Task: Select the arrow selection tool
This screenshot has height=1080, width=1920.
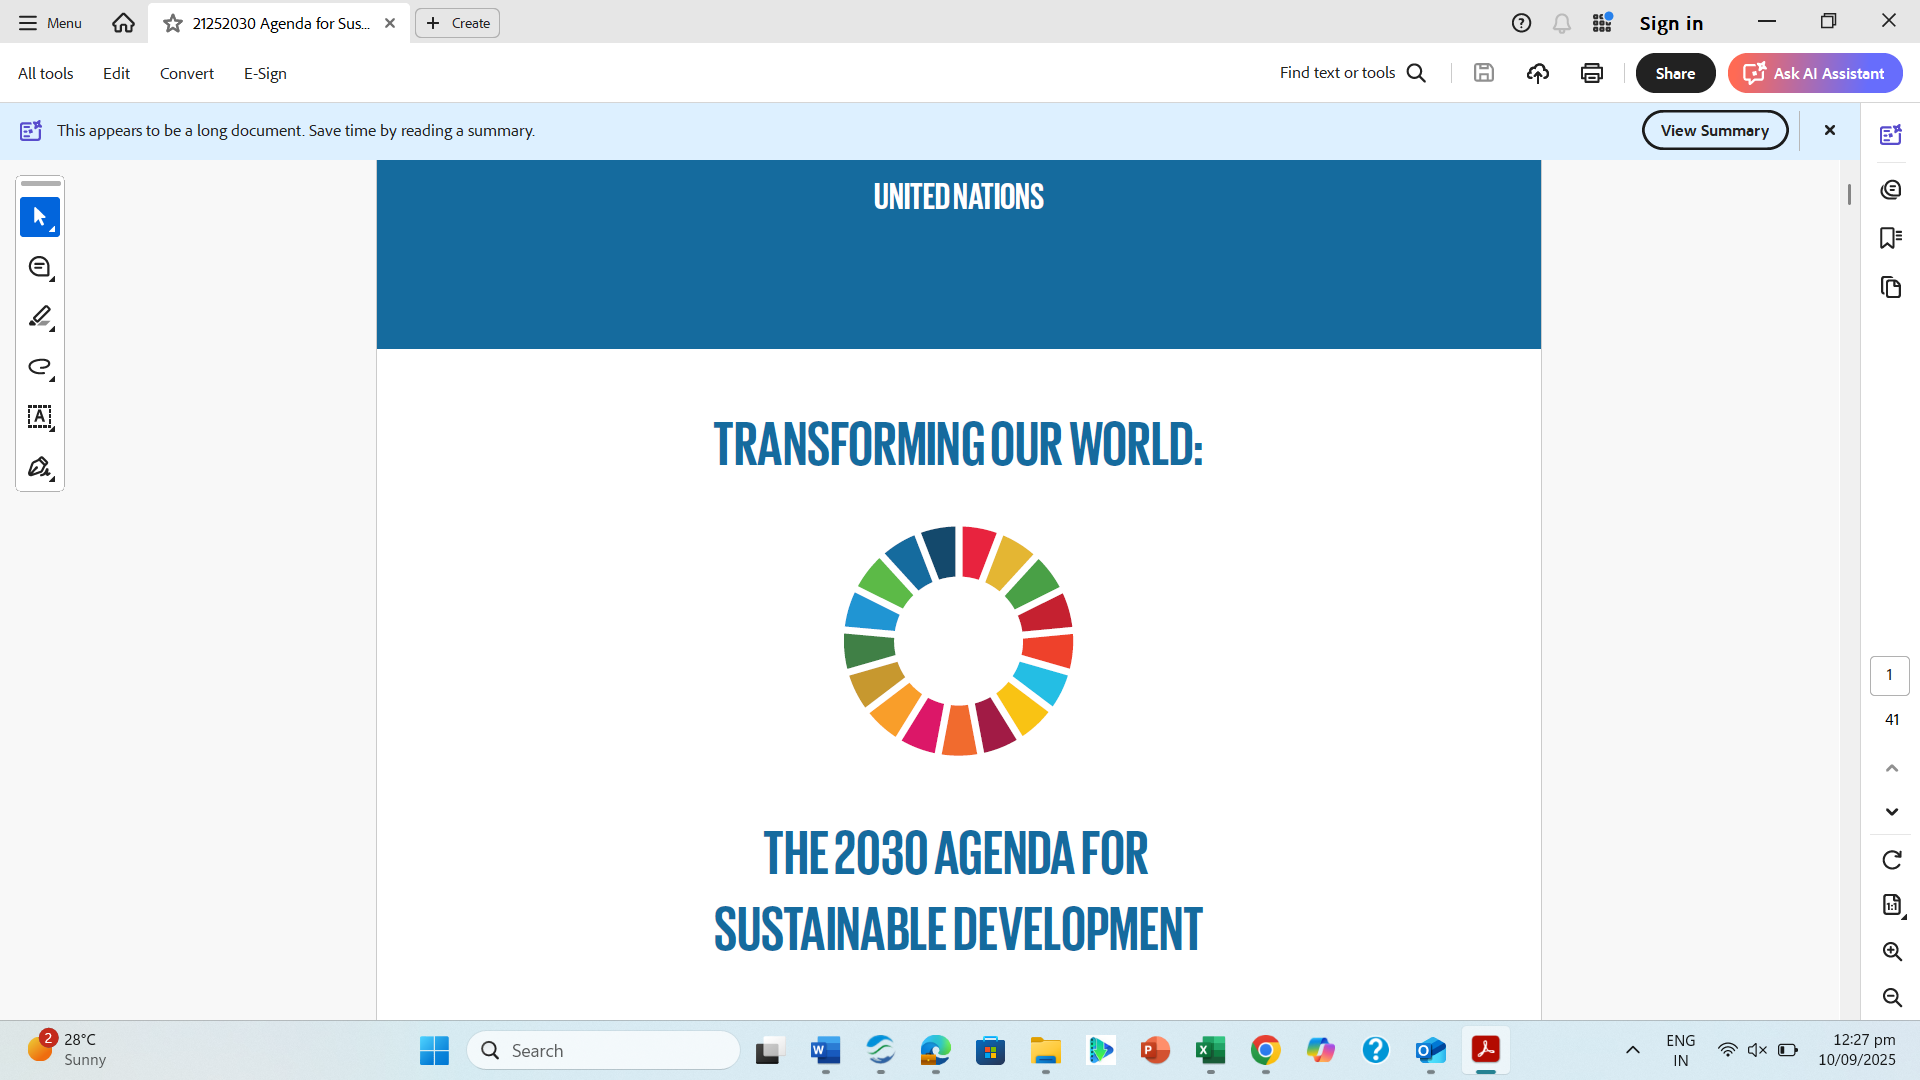Action: pyautogui.click(x=40, y=217)
